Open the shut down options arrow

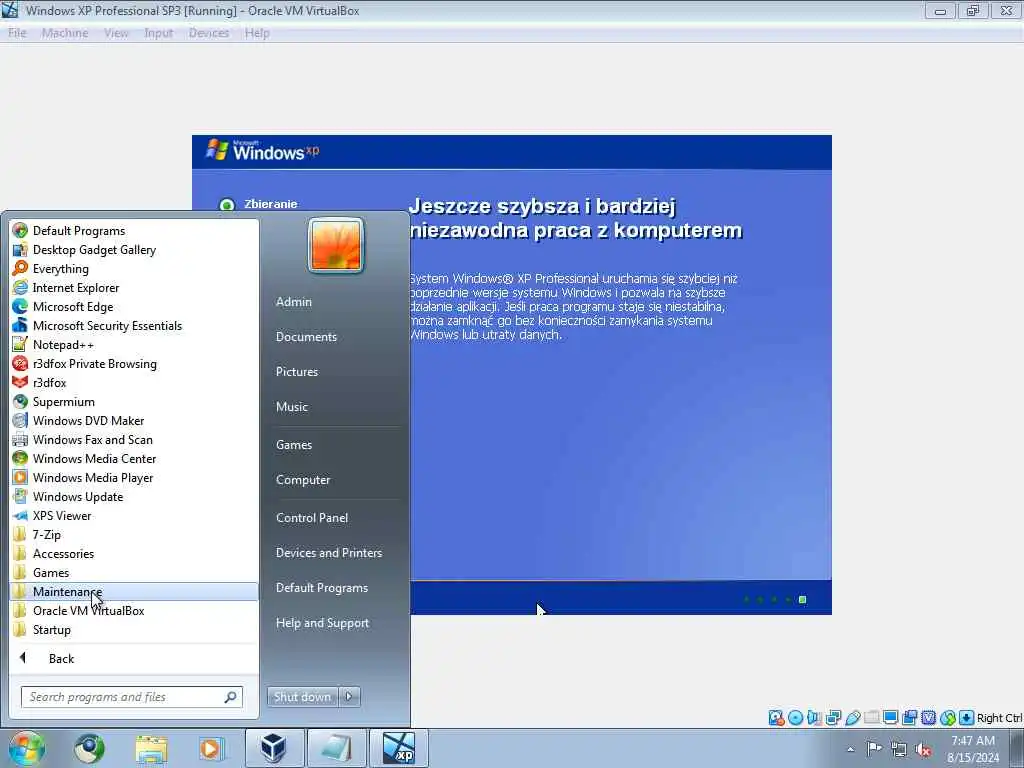click(x=349, y=697)
